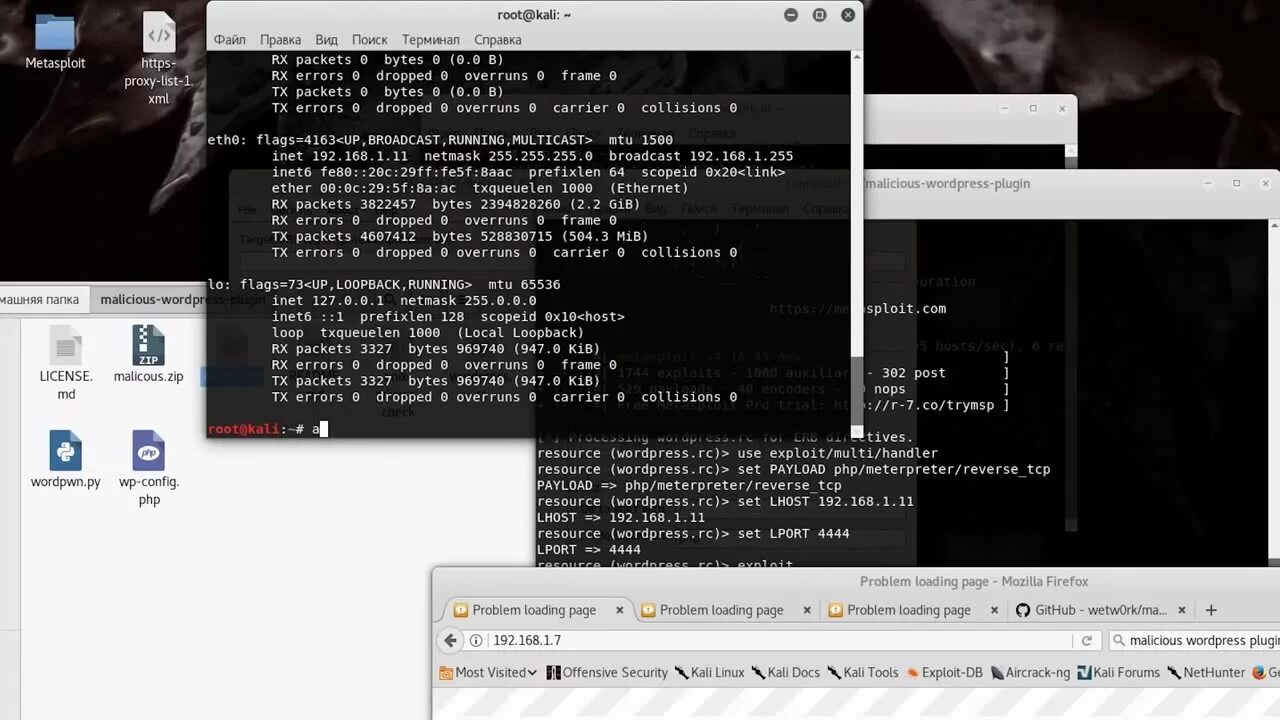Open Most Visited bookmarks dropdown

click(489, 672)
